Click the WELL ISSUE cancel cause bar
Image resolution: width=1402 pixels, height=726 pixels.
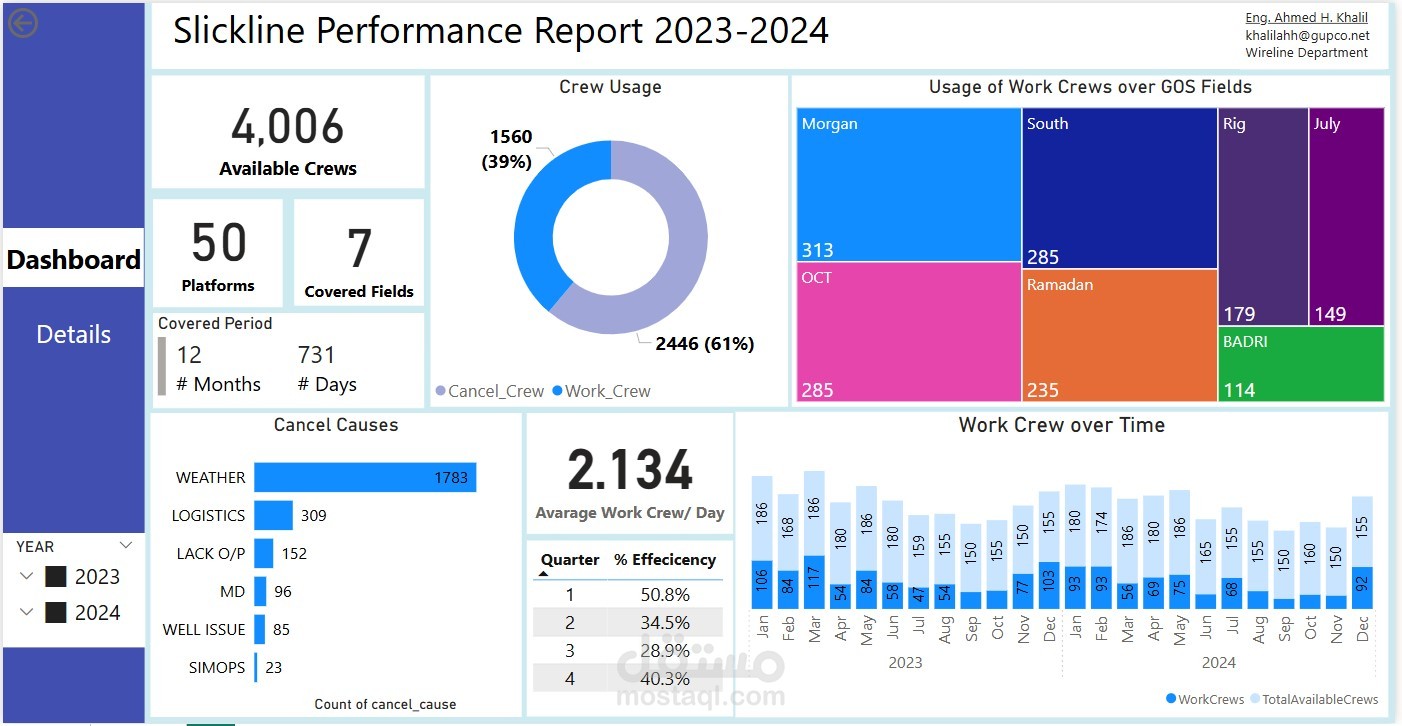click(x=259, y=629)
